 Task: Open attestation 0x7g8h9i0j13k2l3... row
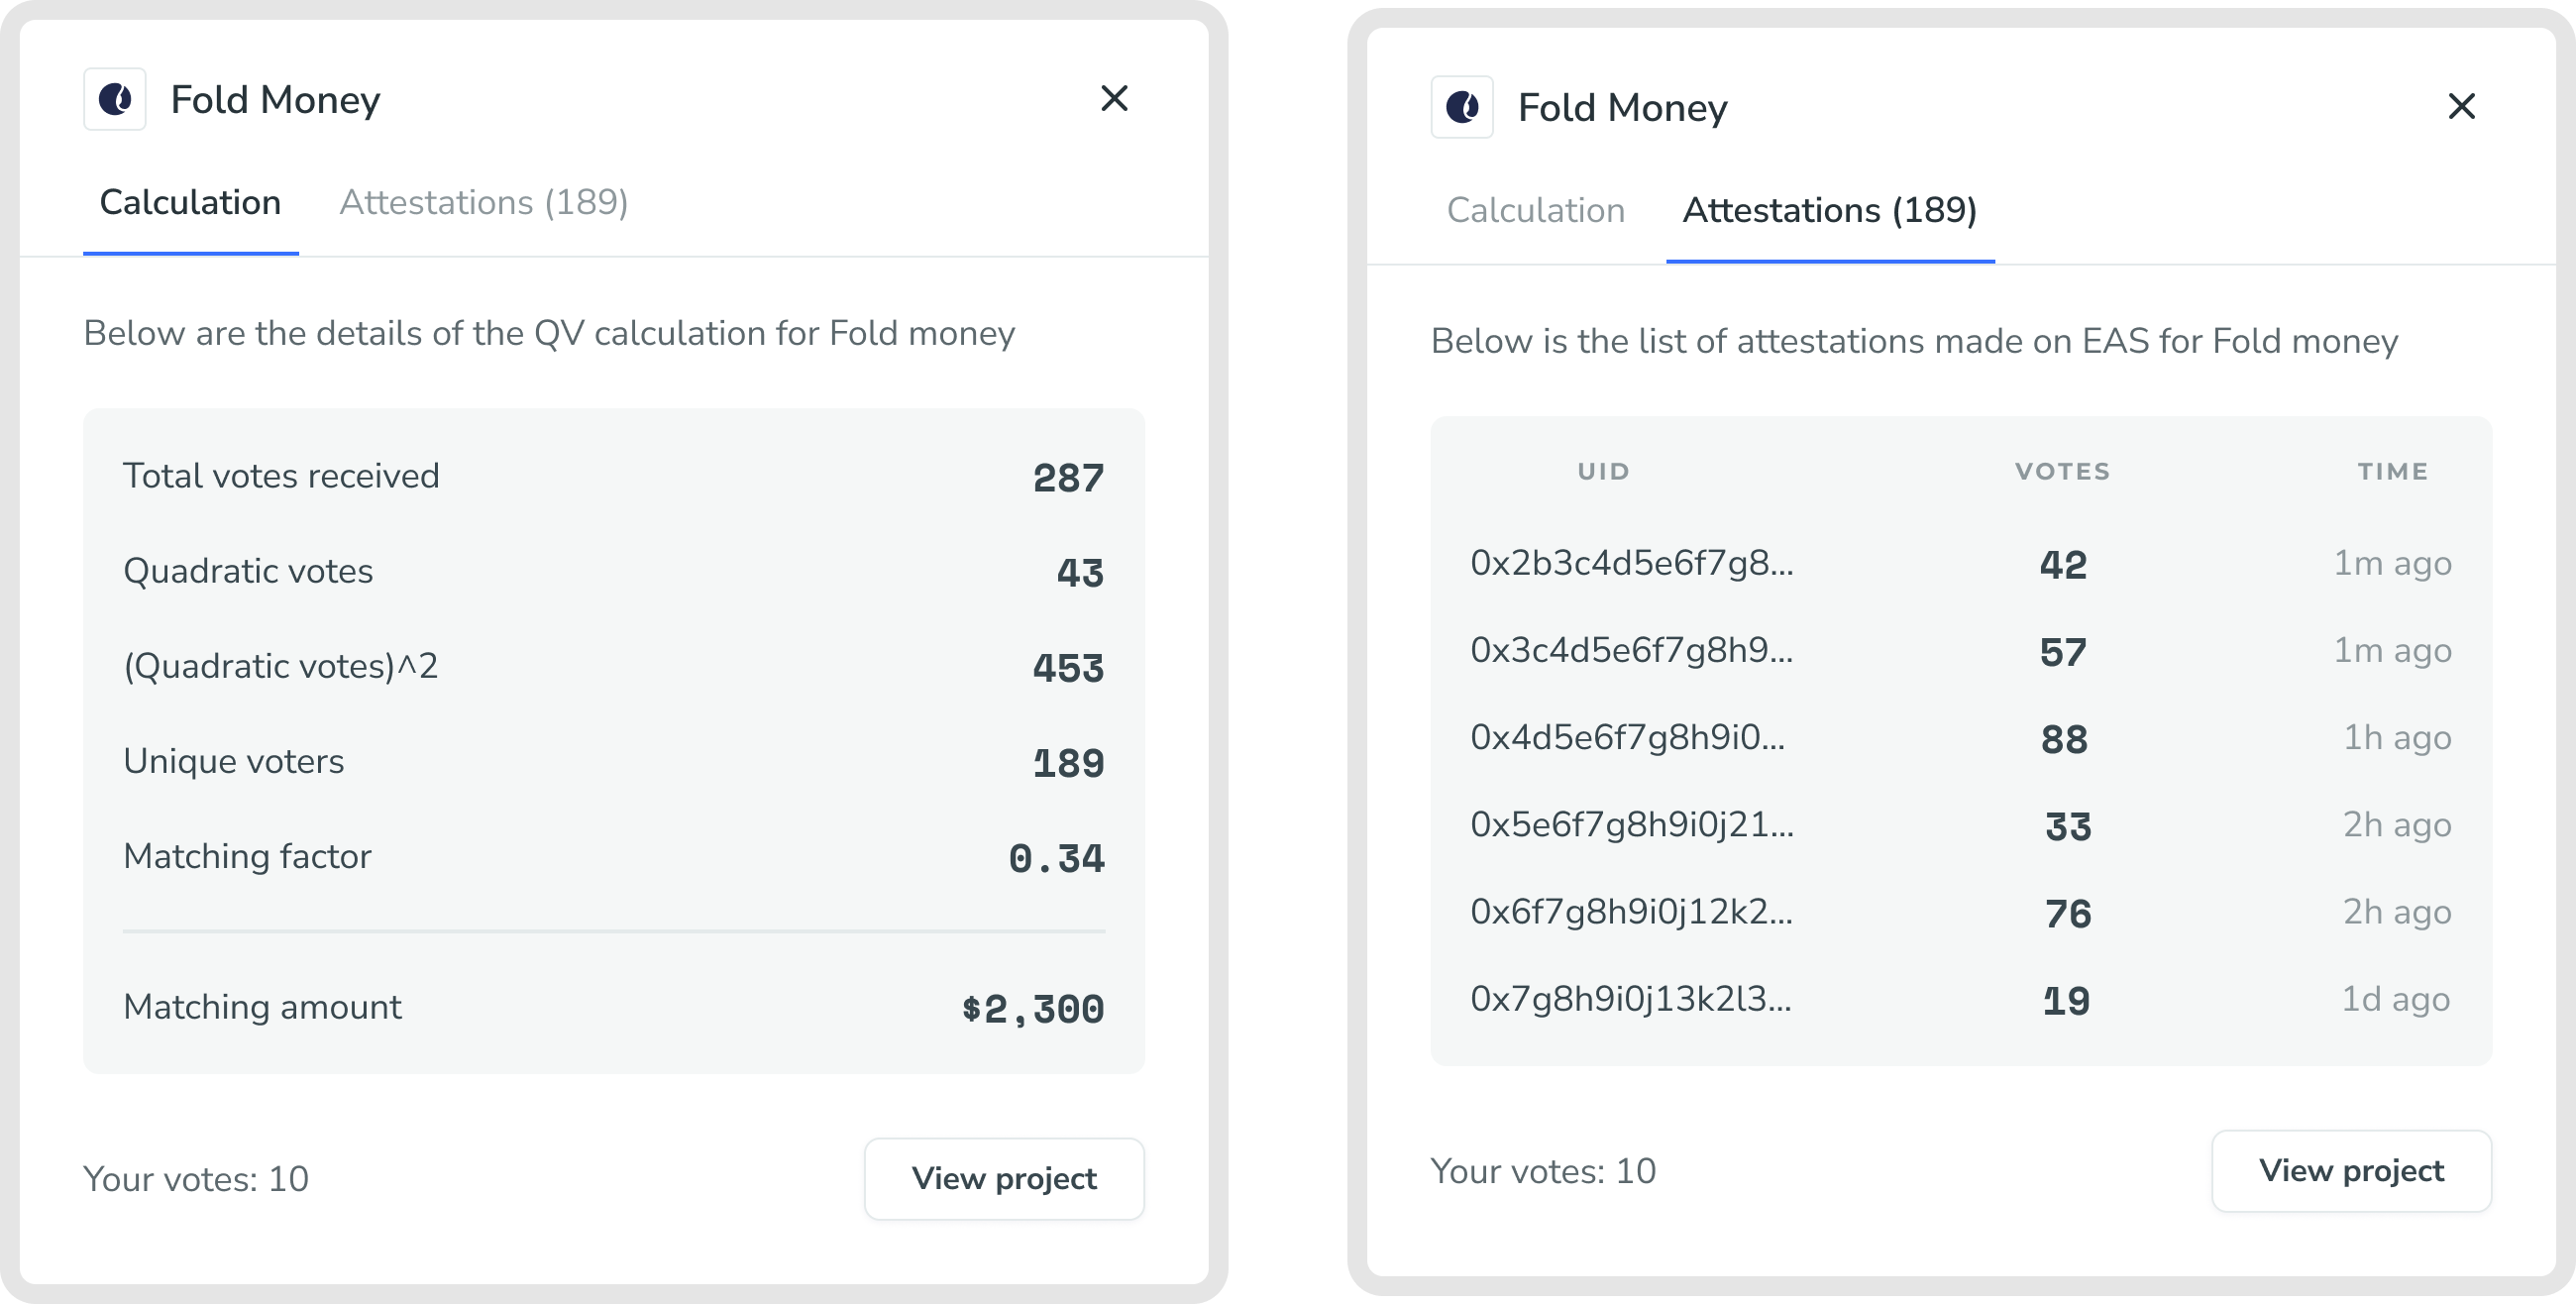pyautogui.click(x=1630, y=999)
